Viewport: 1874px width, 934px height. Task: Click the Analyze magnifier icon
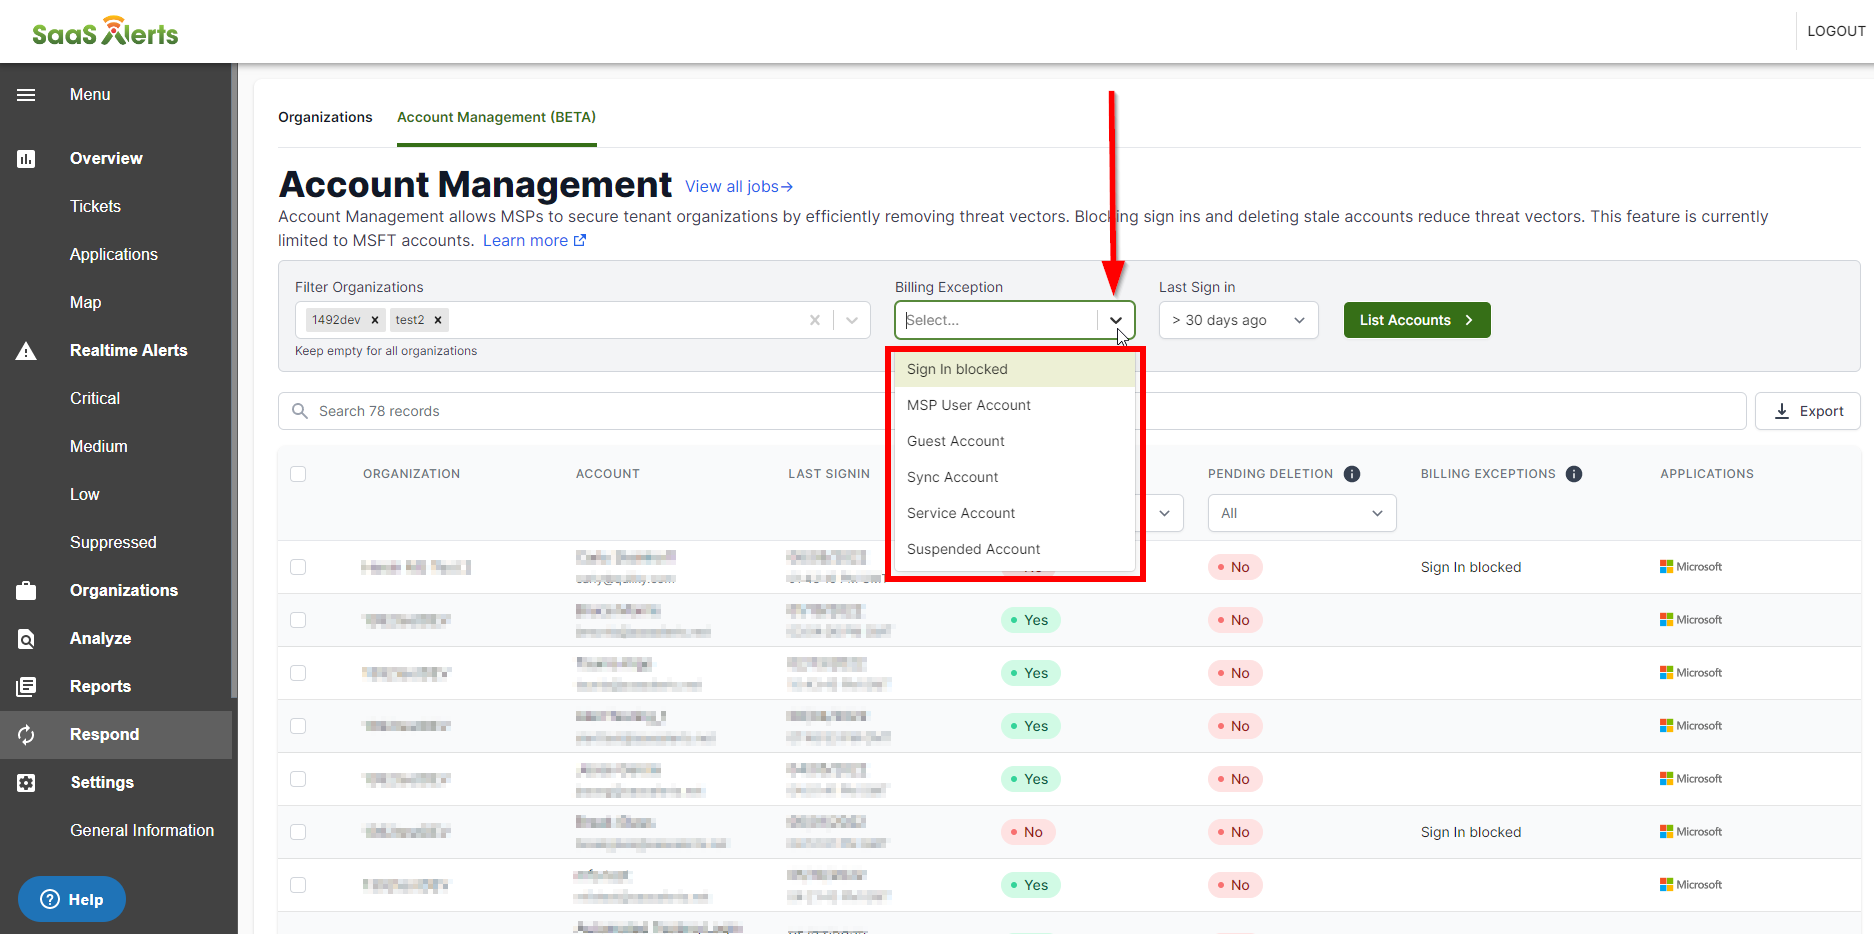[x=26, y=639]
